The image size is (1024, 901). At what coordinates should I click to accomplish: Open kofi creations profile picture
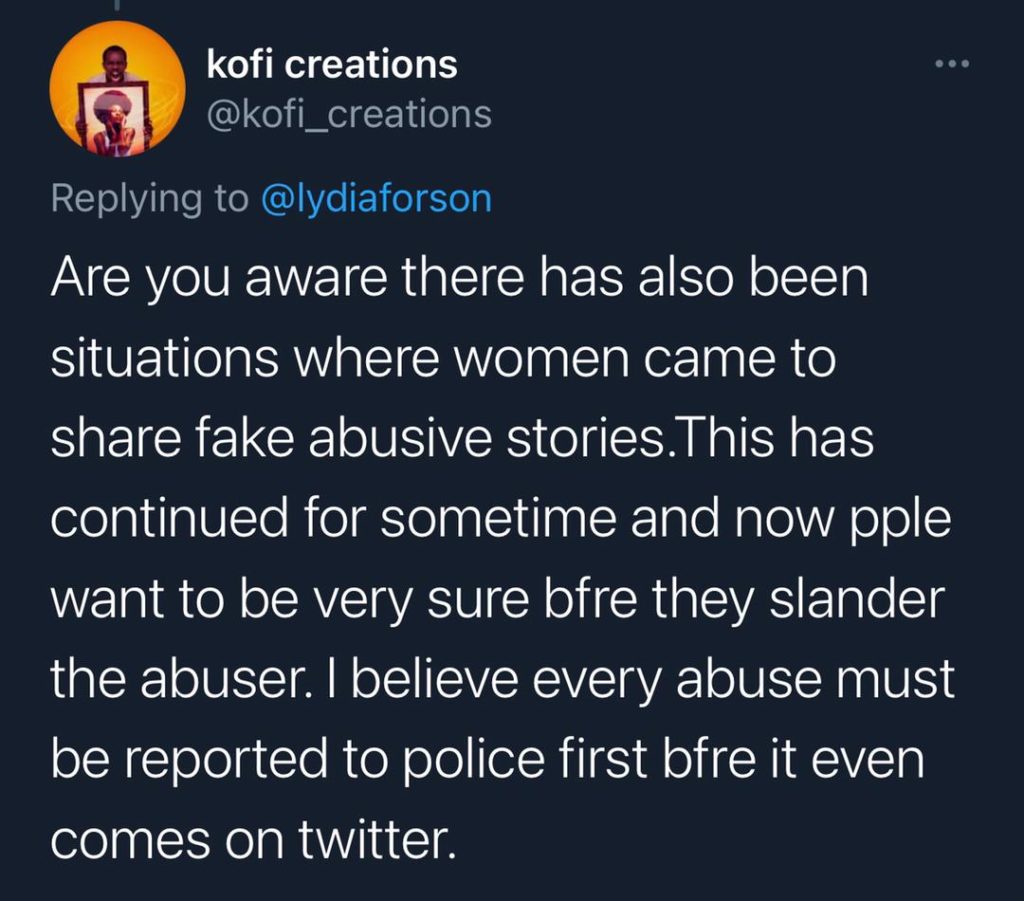coord(118,88)
